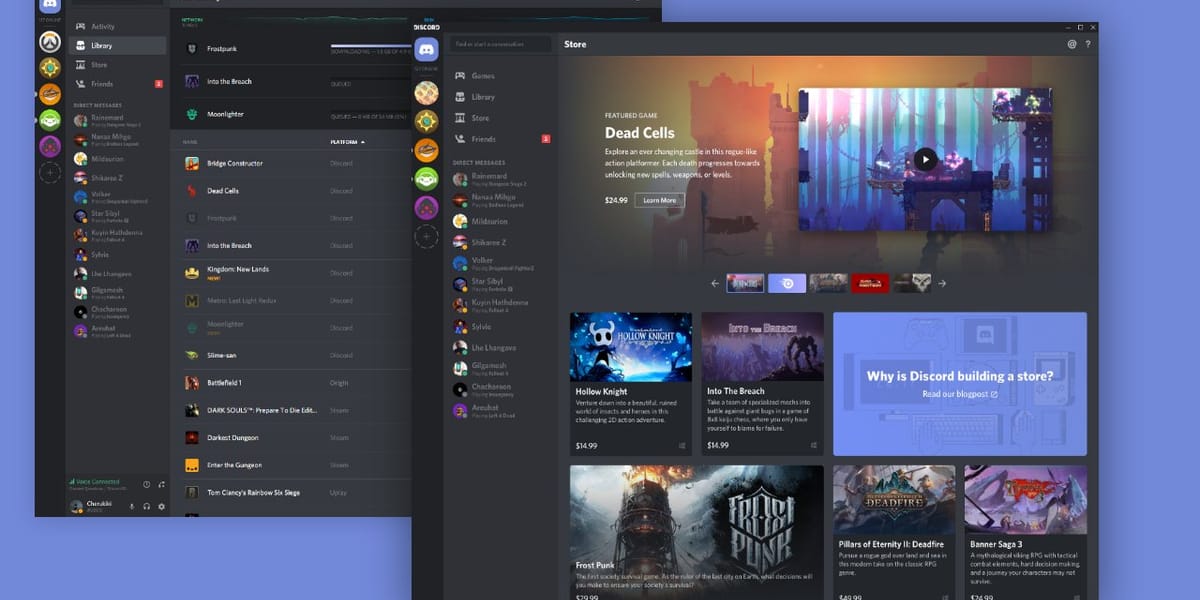
Task: Sort library by Platform column arrow
Action: pos(362,142)
